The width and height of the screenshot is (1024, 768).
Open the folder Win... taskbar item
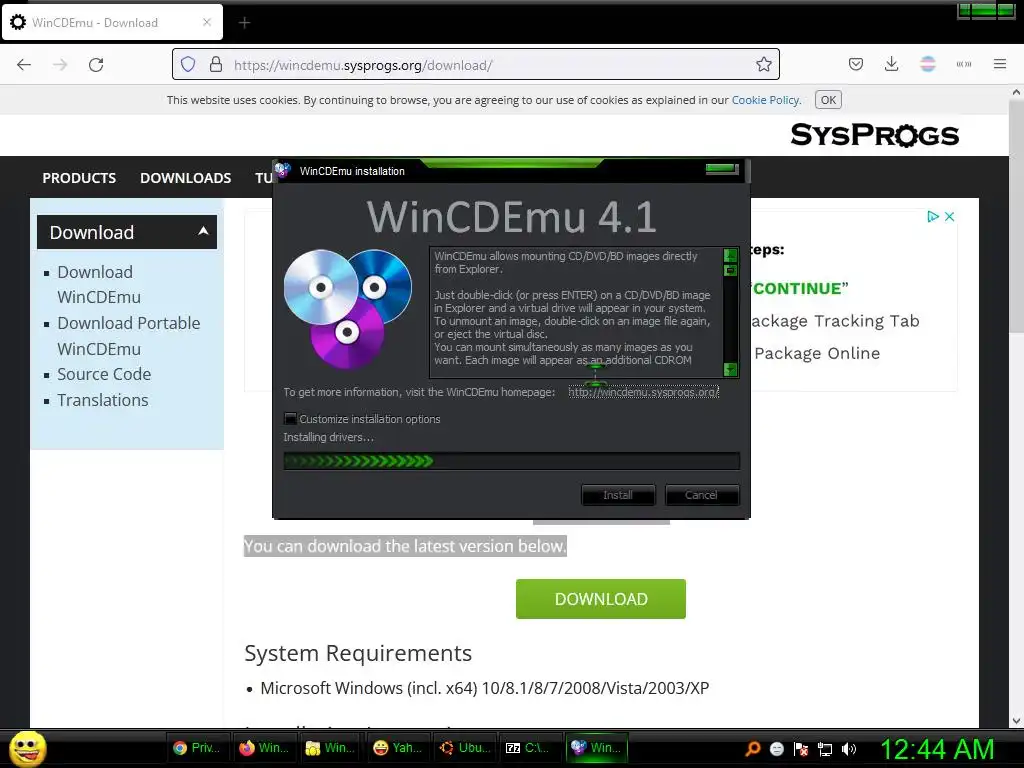[331, 748]
